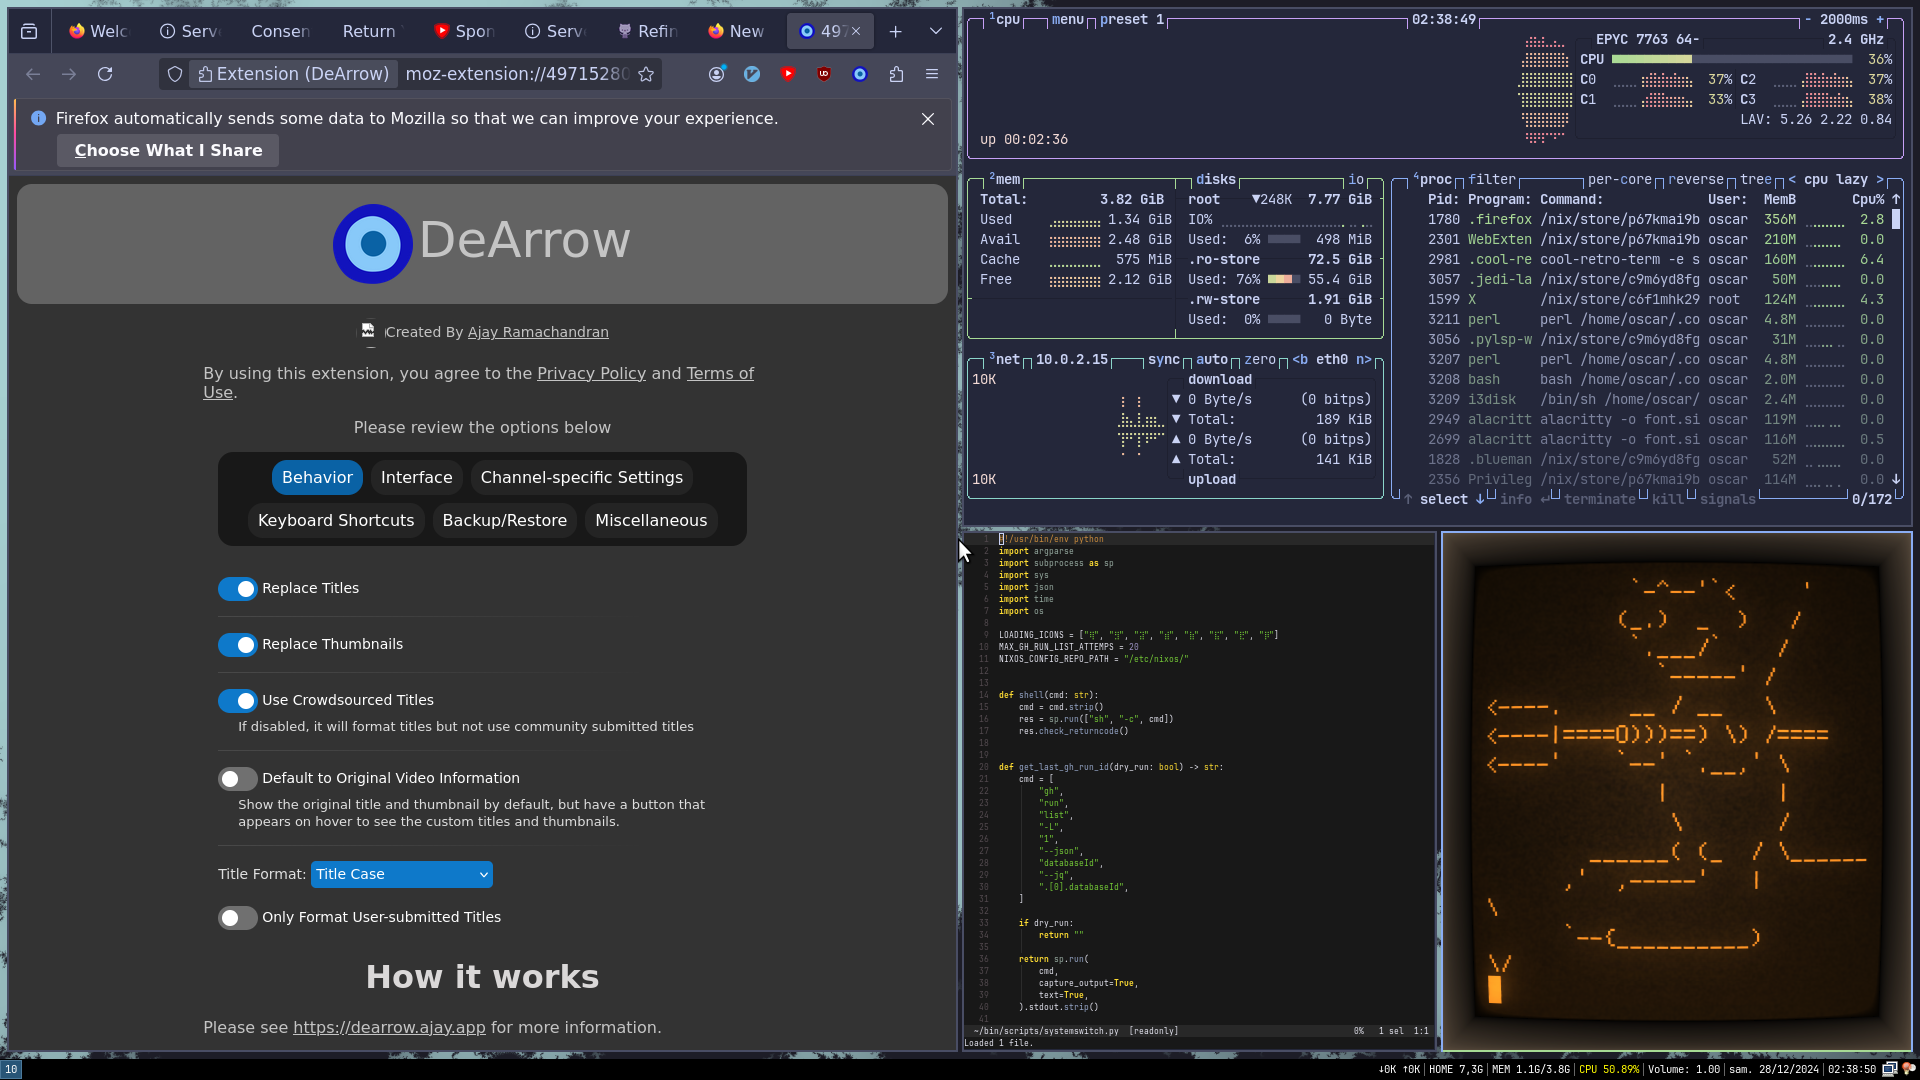This screenshot has height=1080, width=1920.
Task: Bookmark this page with the star icon
Action: click(x=646, y=74)
